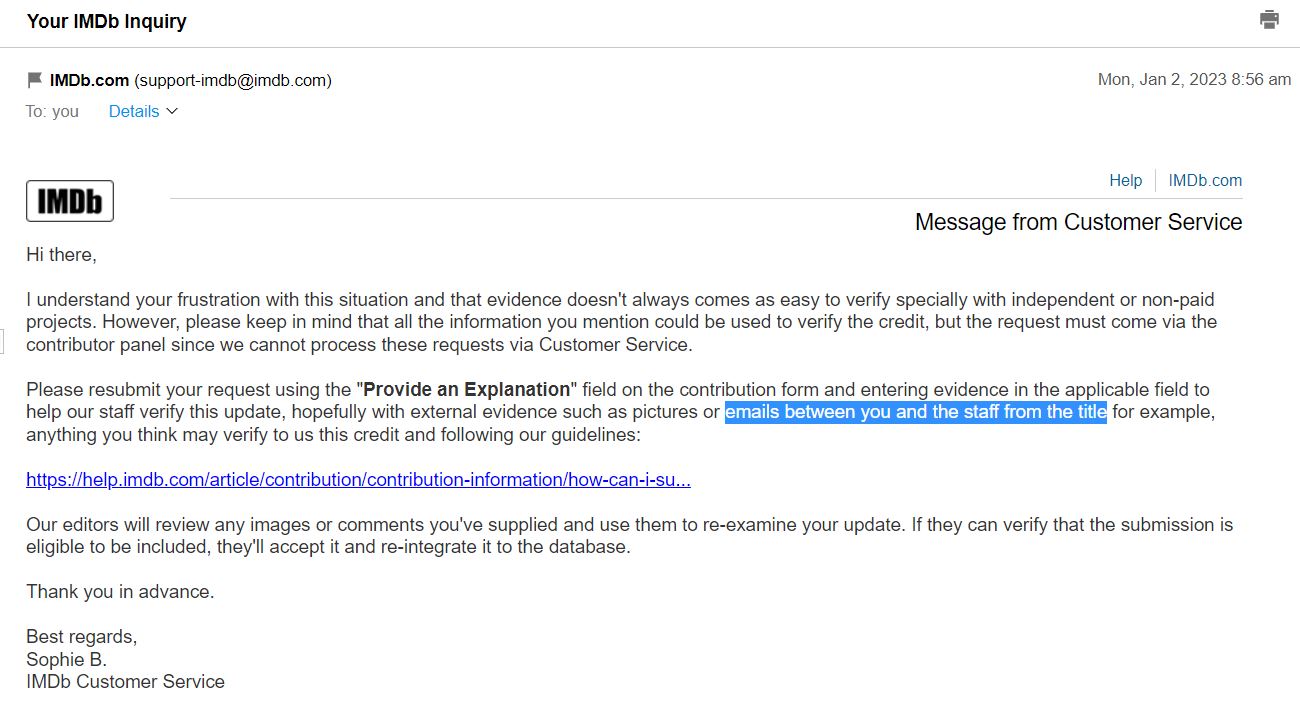The image size is (1300, 725).
Task: Click the flag icon beside the sender
Action: (35, 80)
